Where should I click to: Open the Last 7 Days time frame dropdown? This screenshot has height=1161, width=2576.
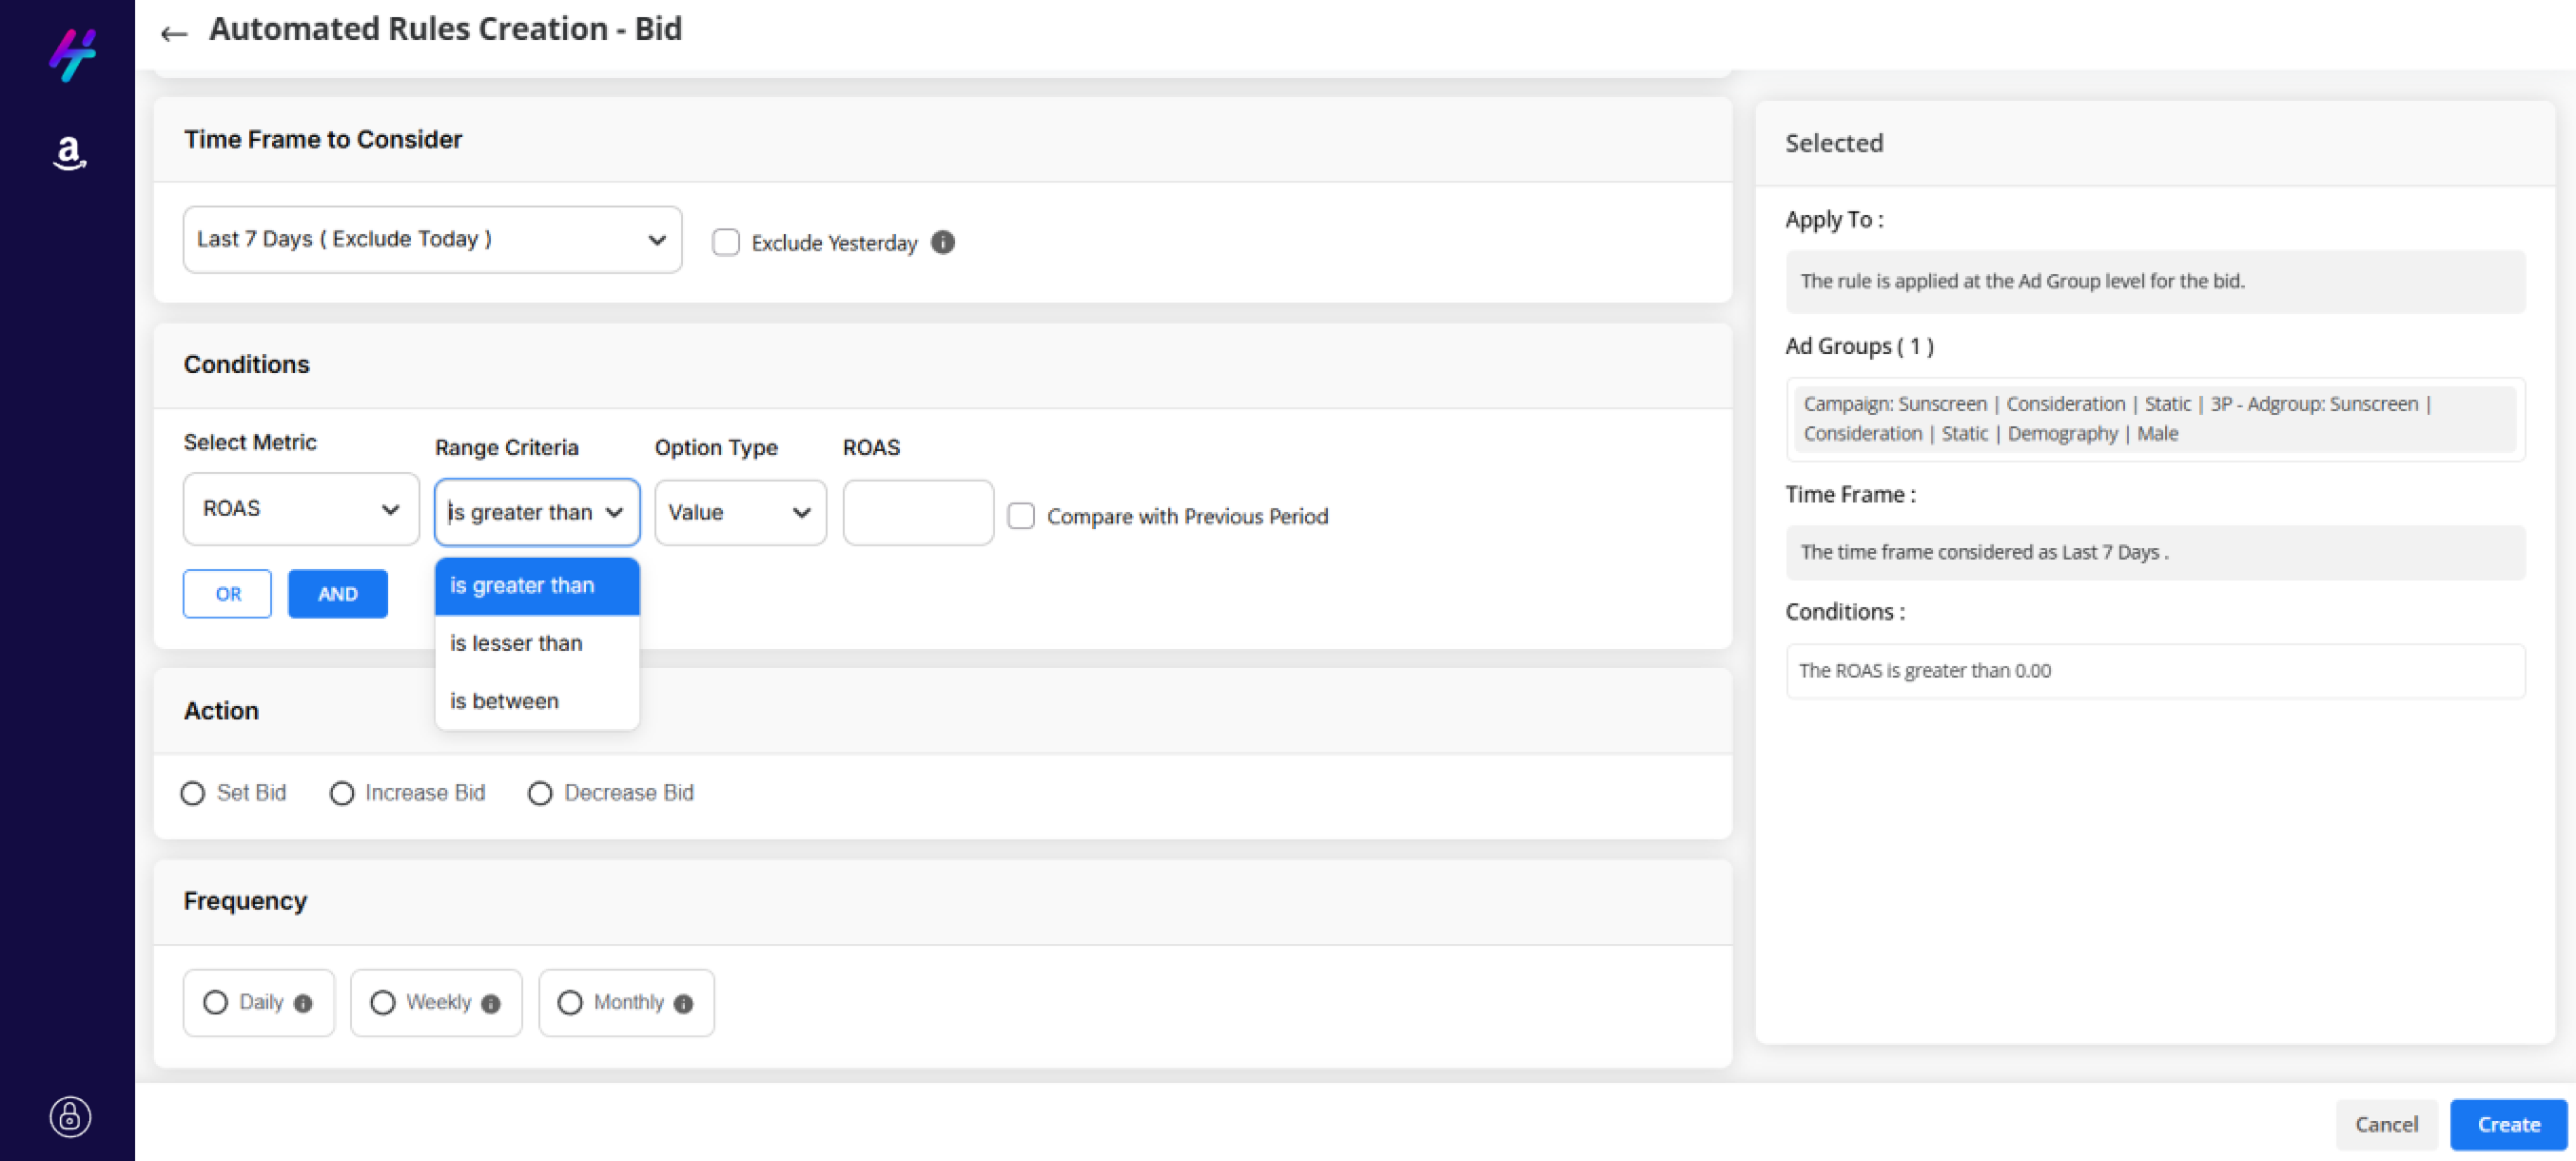432,239
